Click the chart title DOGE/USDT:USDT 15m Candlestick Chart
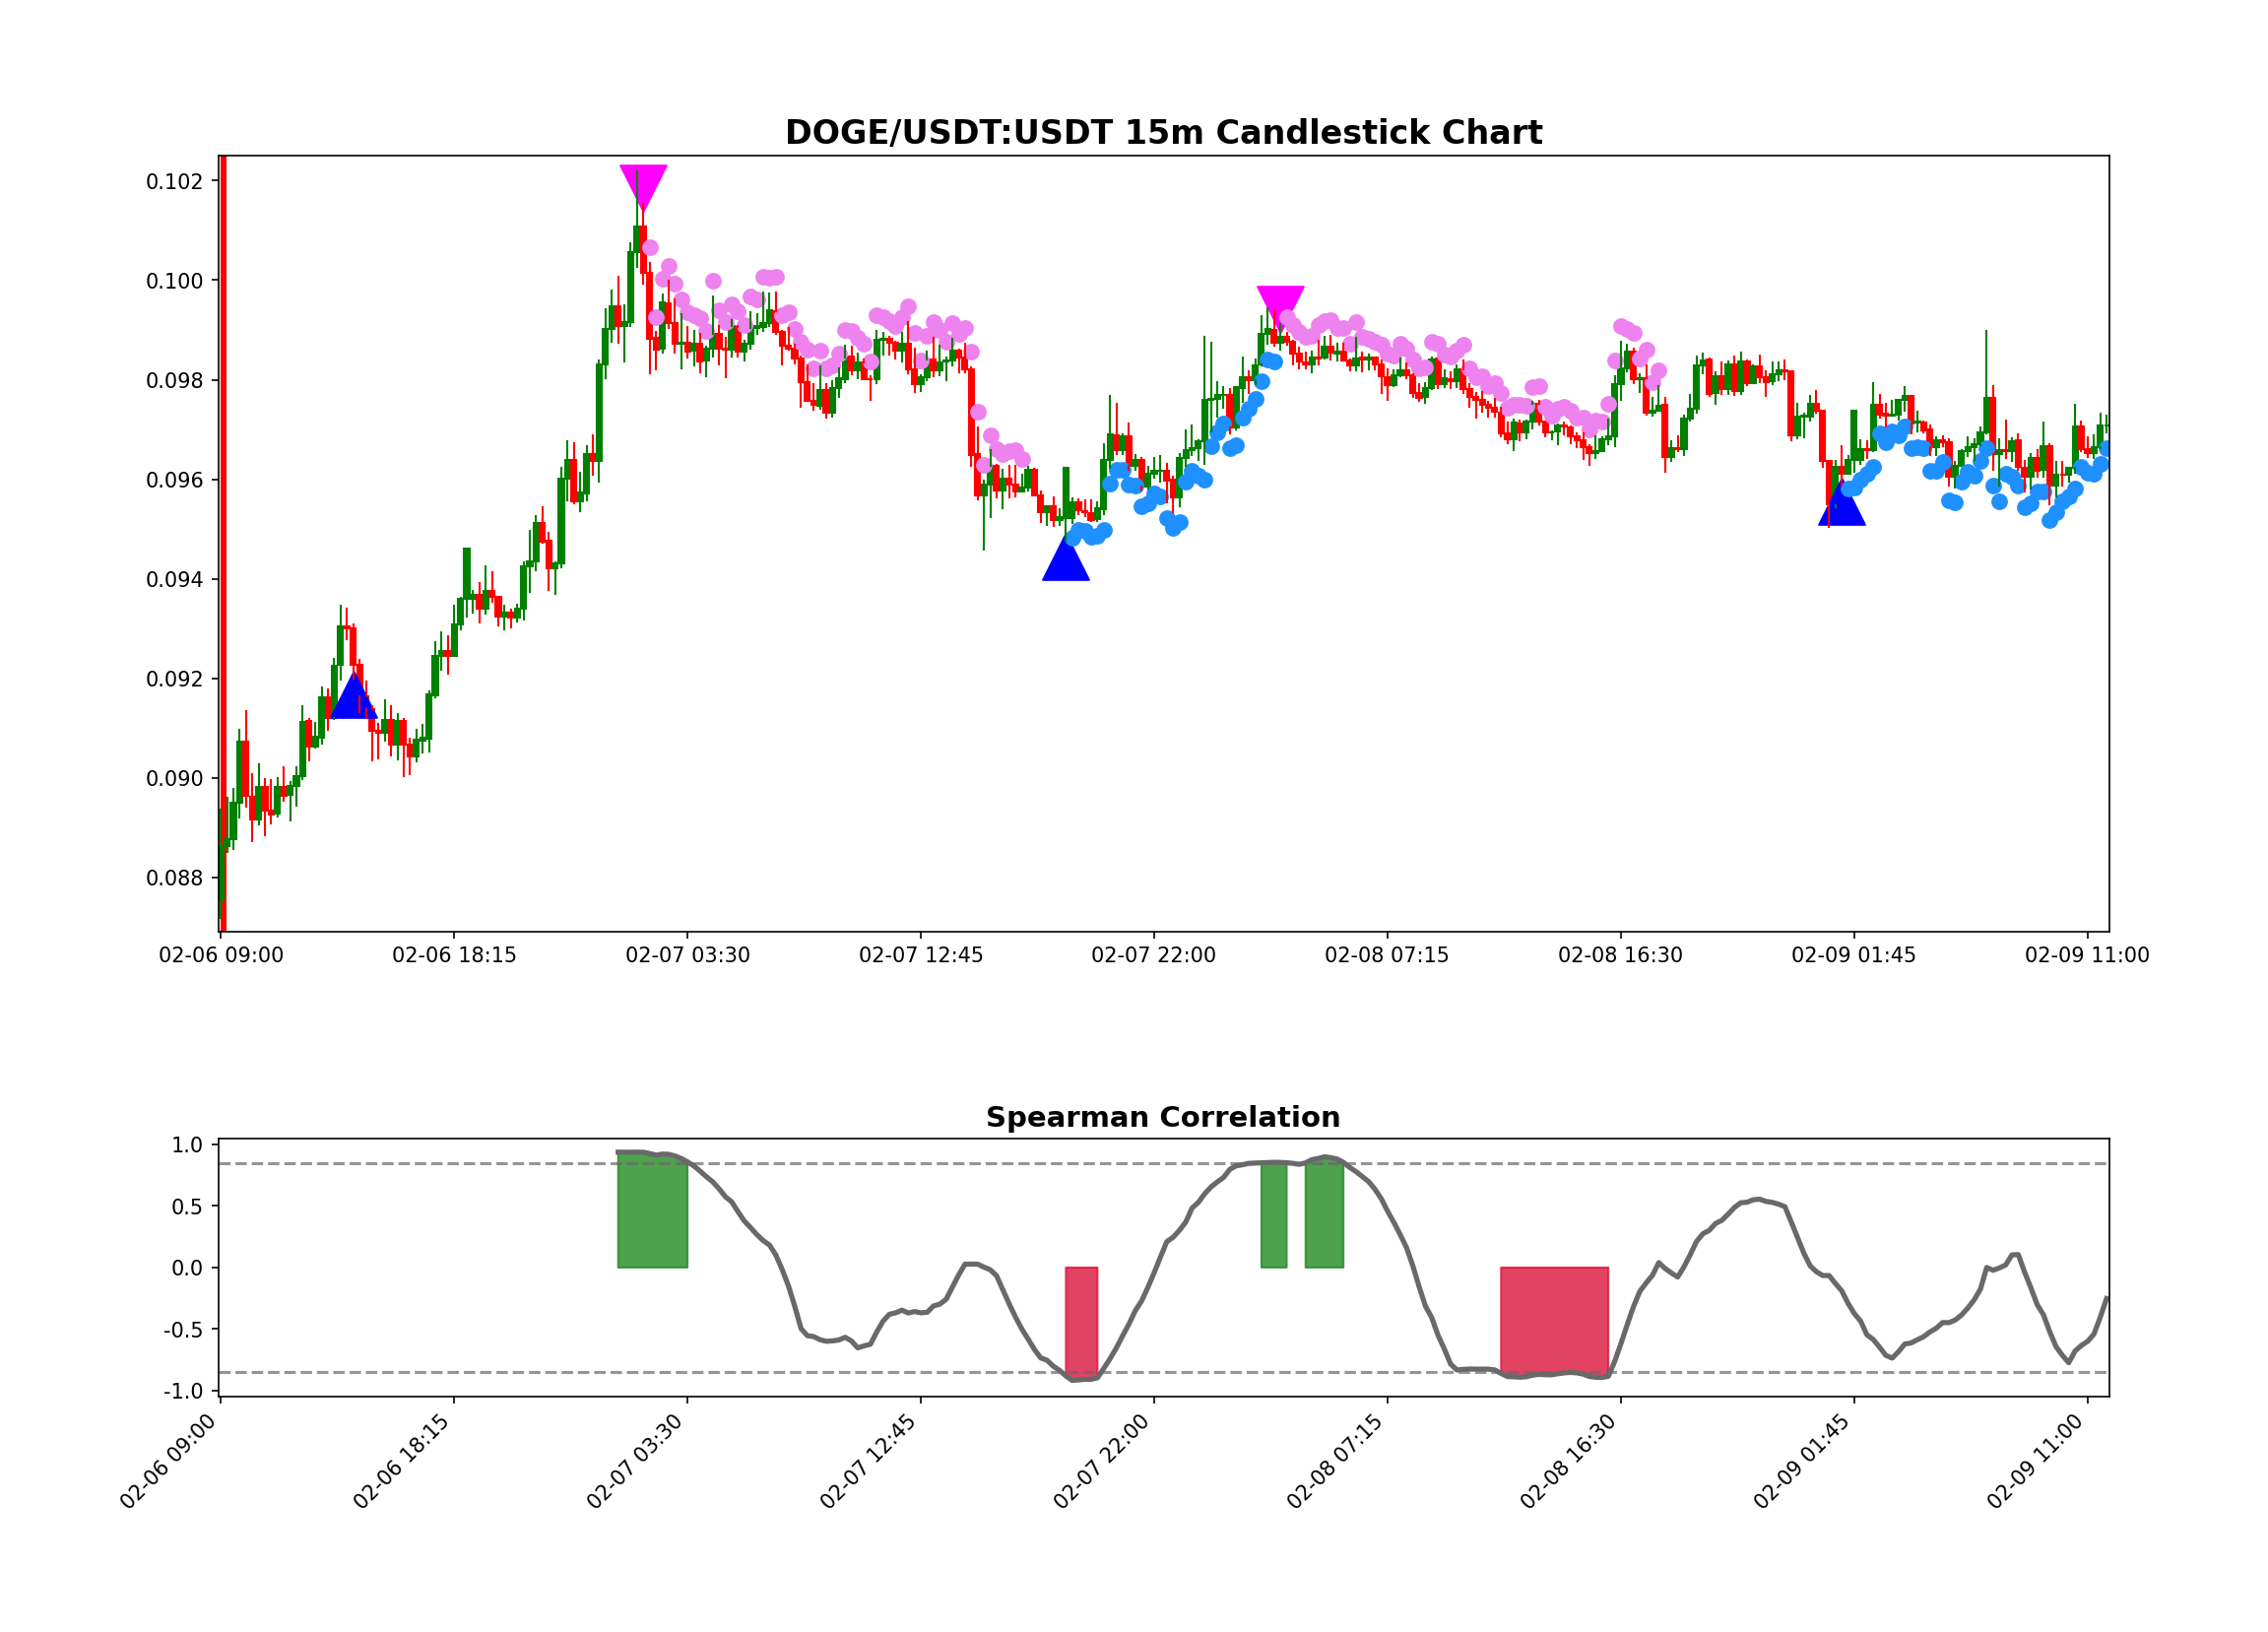Screen dimensions: 2268x1632 pyautogui.click(x=1164, y=131)
